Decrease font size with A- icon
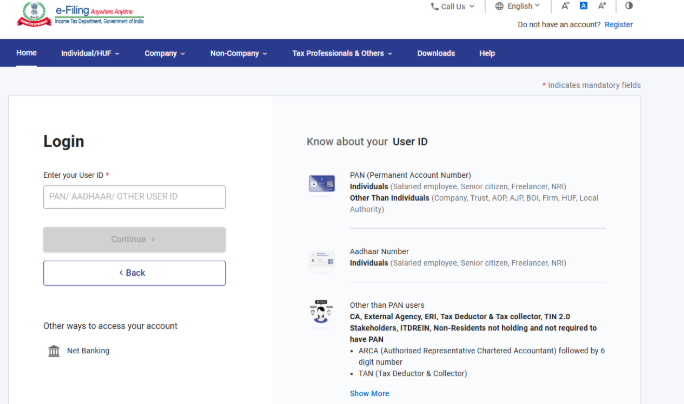The height and width of the screenshot is (404, 684). pyautogui.click(x=565, y=6)
